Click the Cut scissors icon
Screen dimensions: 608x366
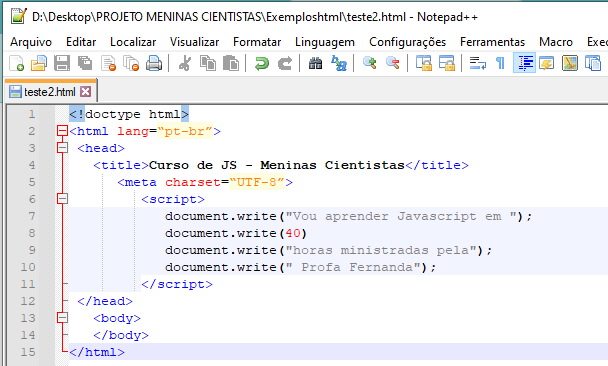[185, 63]
